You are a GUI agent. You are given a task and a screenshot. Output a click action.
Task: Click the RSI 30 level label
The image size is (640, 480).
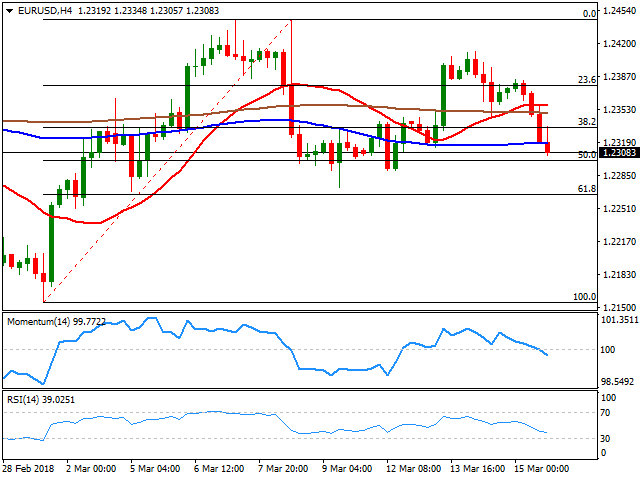pos(606,438)
